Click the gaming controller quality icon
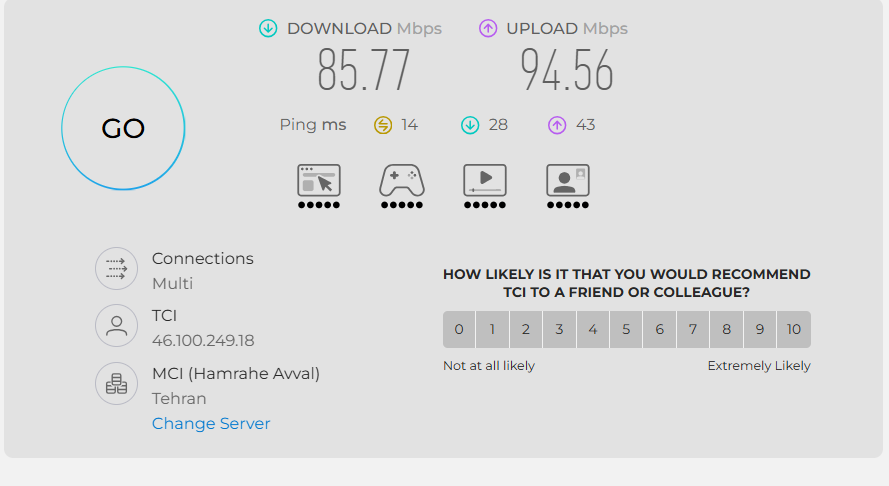 pos(402,180)
